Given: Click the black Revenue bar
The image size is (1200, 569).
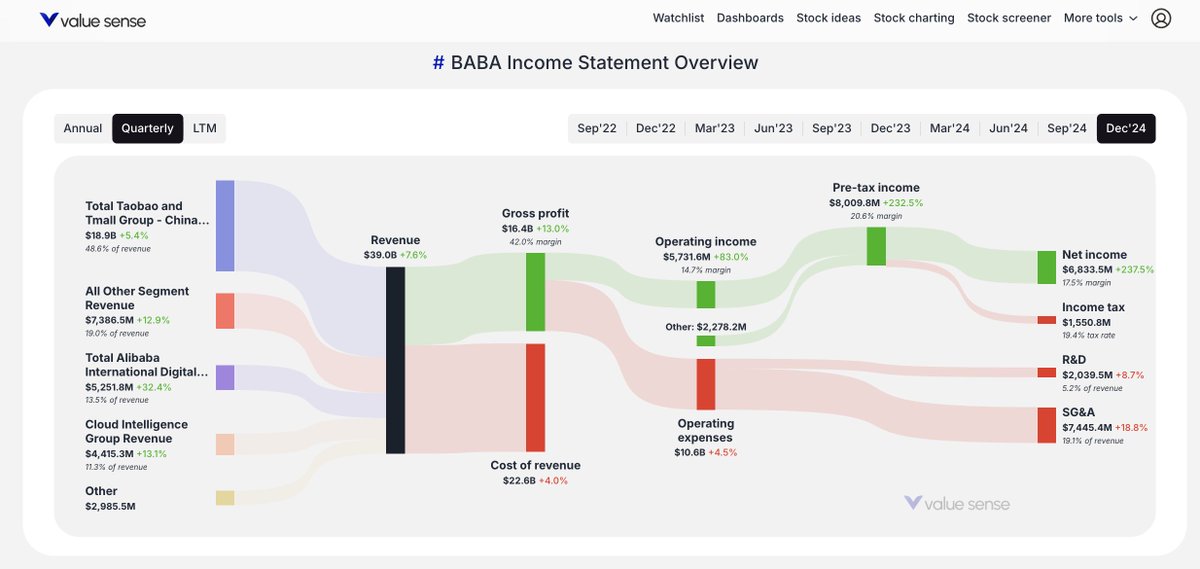Looking at the screenshot, I should (395, 360).
